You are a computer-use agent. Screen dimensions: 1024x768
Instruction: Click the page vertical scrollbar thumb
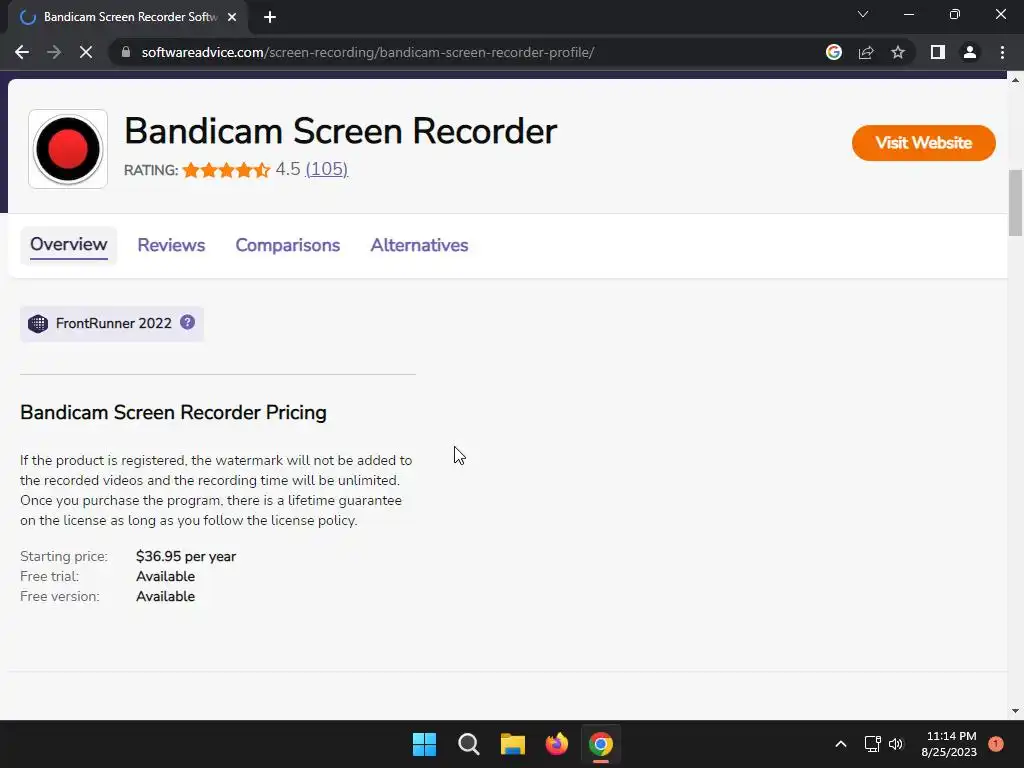click(x=1015, y=202)
